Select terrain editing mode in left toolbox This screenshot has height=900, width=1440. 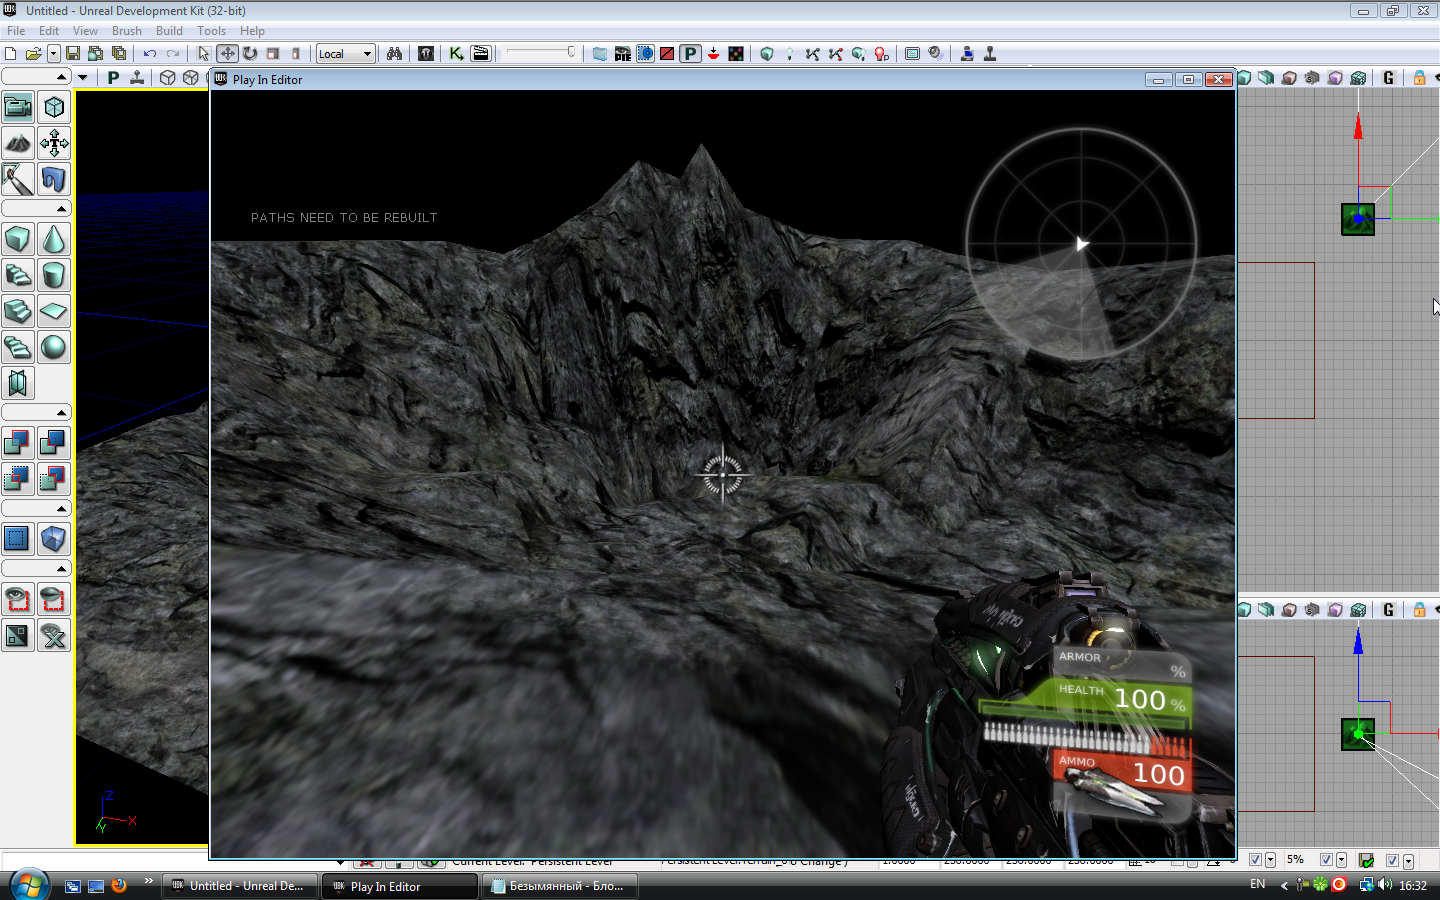click(18, 143)
